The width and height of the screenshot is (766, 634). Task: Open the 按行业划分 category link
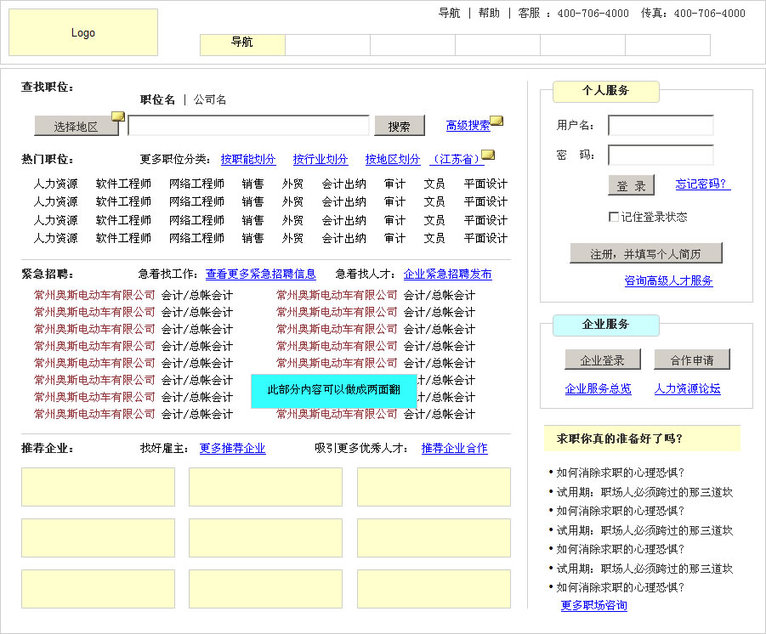click(320, 159)
